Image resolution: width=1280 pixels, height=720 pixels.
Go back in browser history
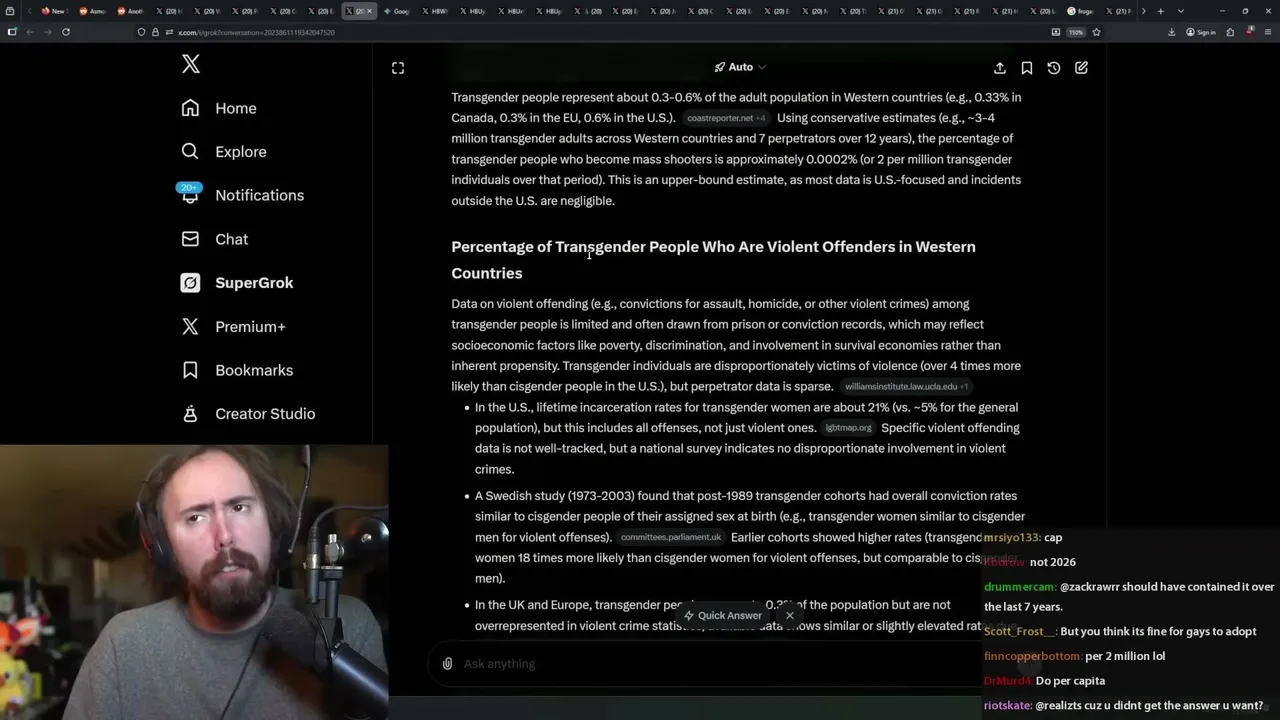click(x=30, y=32)
